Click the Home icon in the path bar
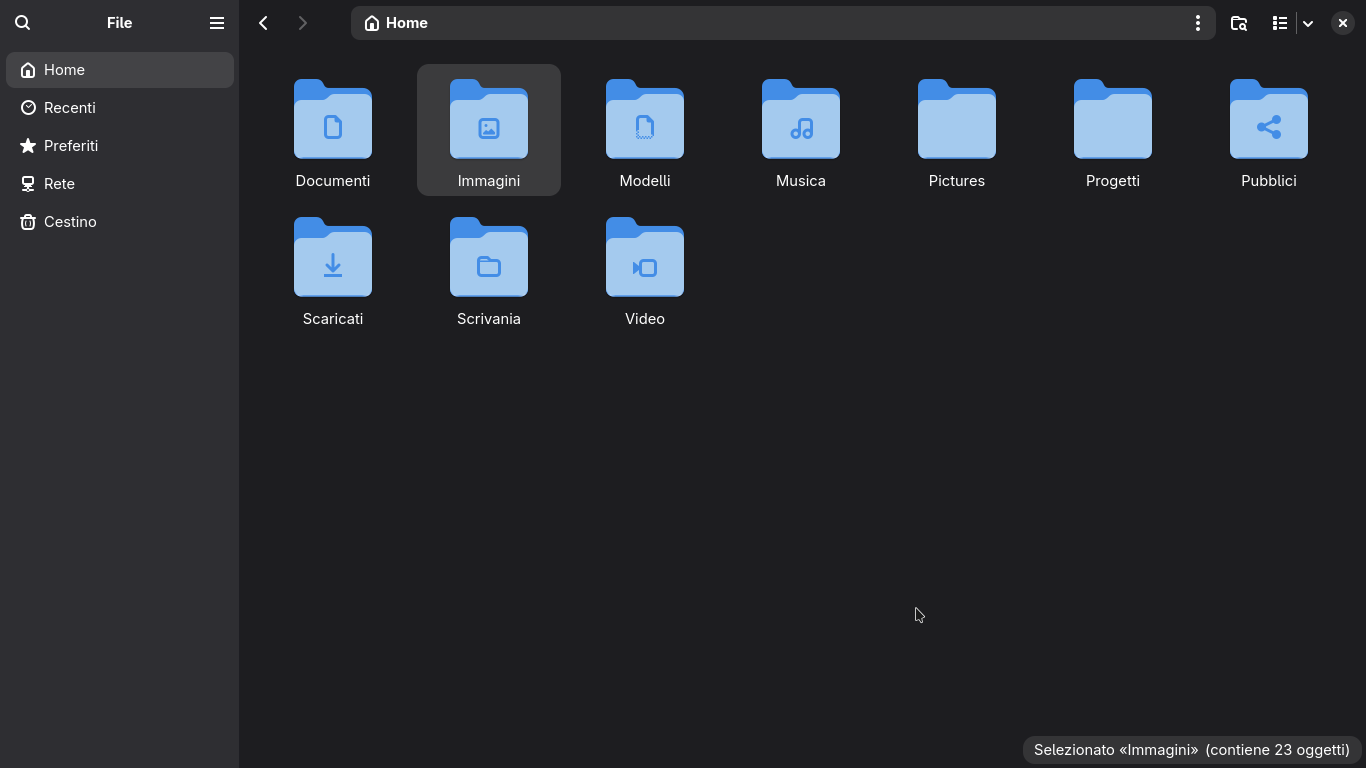This screenshot has width=1366, height=768. point(372,23)
